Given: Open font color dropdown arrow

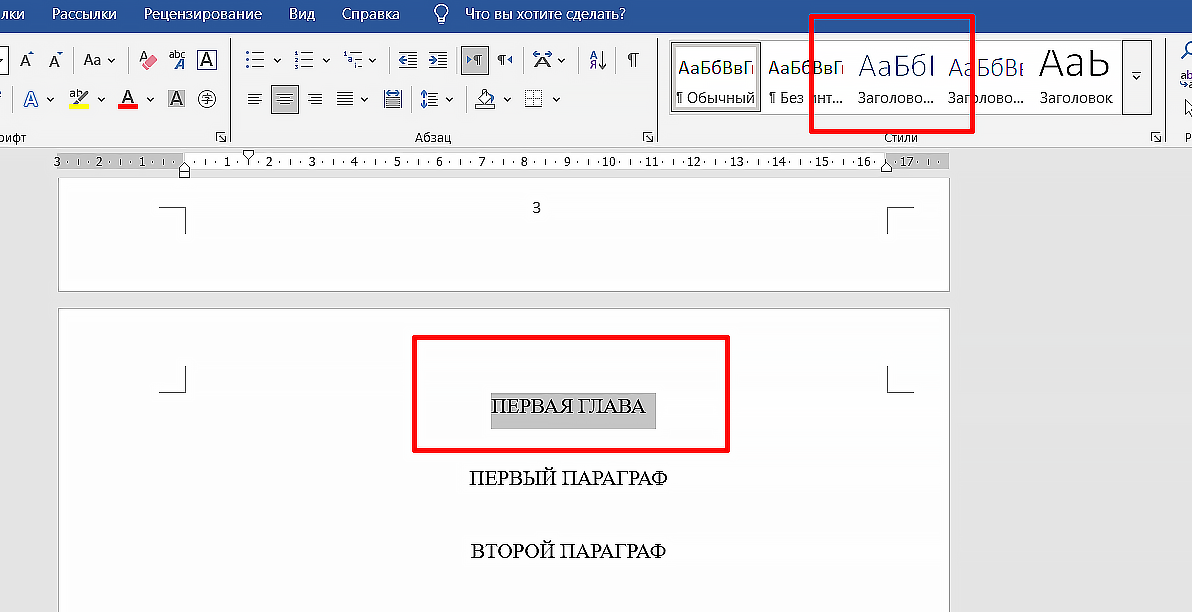Looking at the screenshot, I should 151,99.
